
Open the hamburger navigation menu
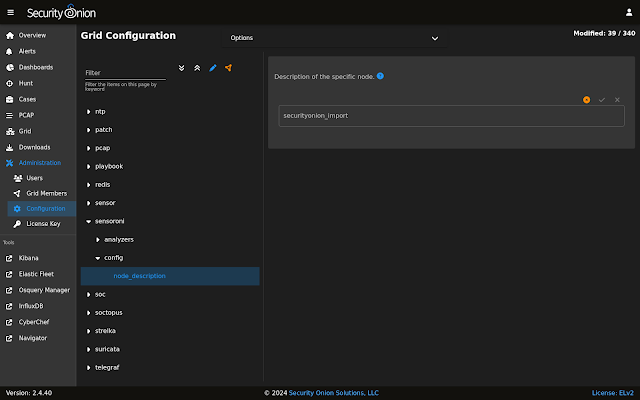coord(11,12)
